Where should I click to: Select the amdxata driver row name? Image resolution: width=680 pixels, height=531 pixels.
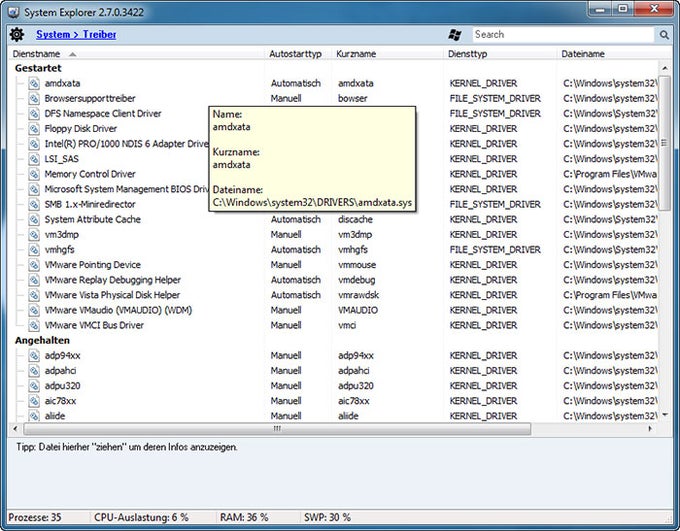62,83
